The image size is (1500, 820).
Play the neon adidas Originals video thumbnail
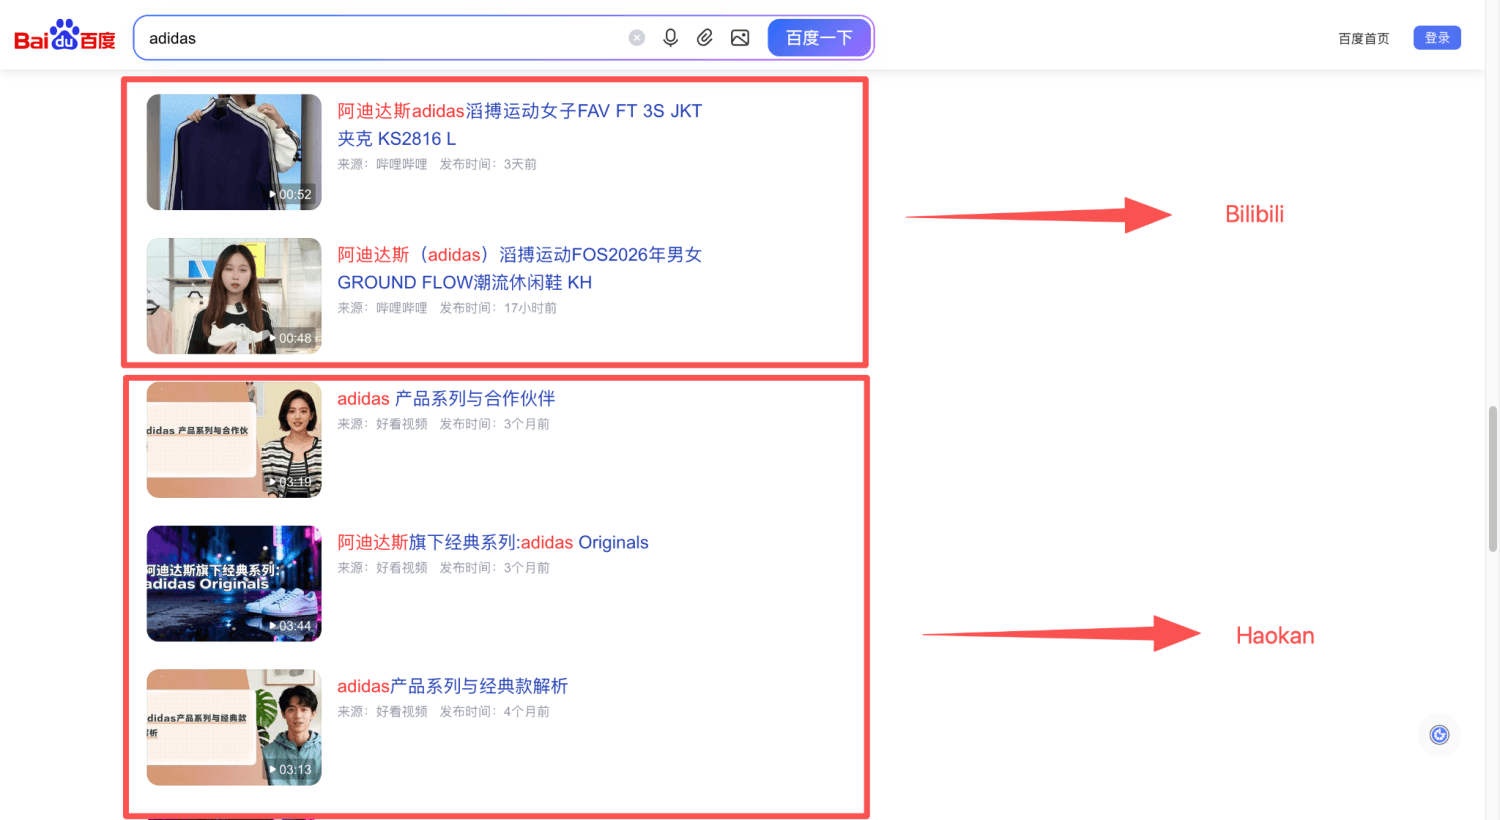[234, 584]
